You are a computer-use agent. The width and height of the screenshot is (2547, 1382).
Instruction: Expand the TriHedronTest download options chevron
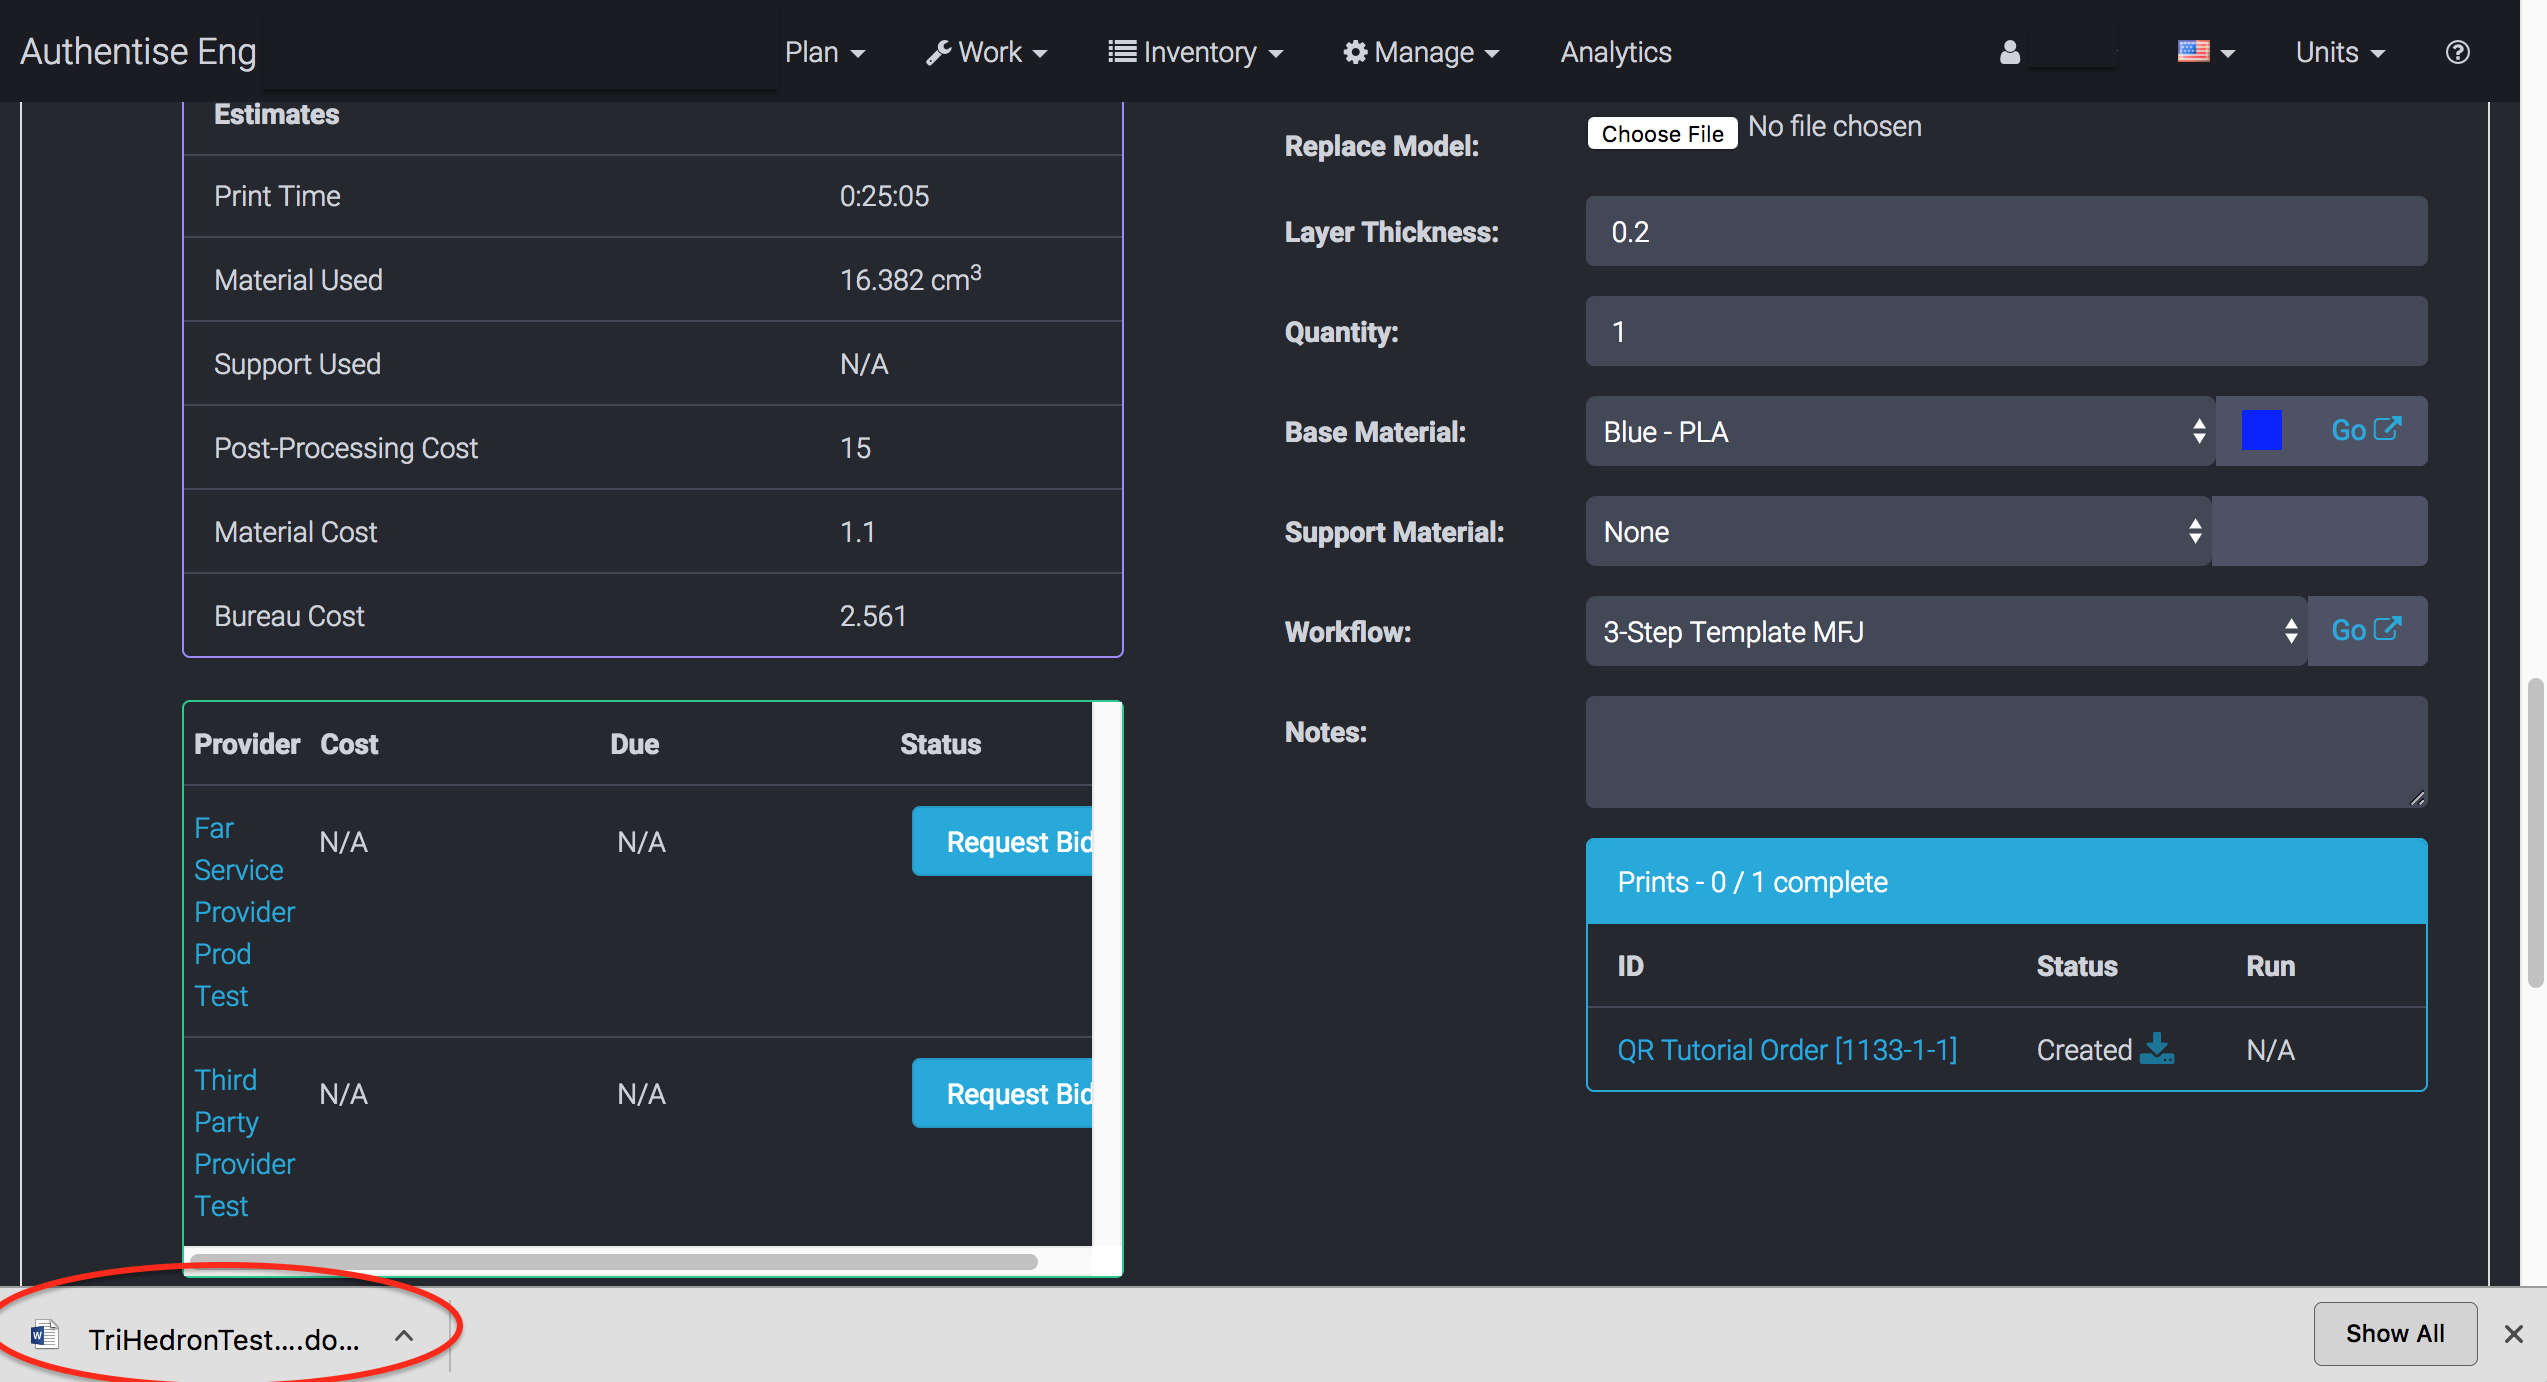tap(404, 1336)
